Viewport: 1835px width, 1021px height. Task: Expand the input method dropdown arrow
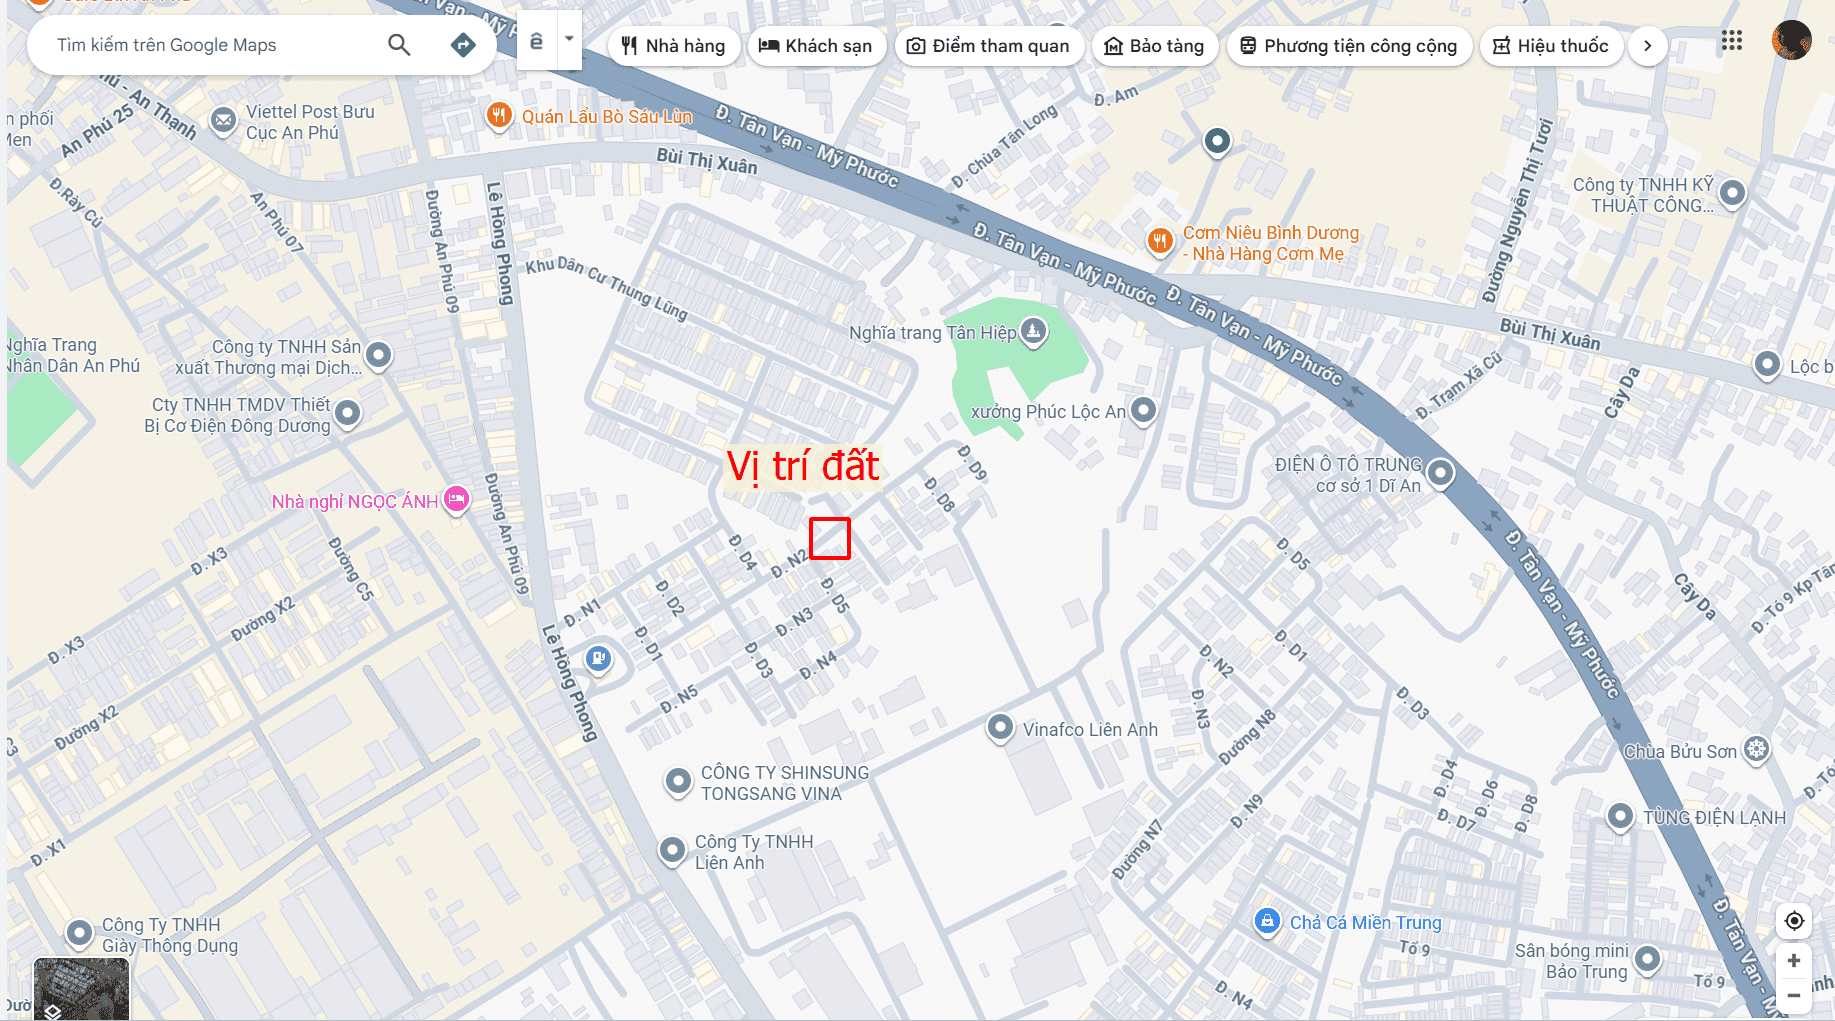pyautogui.click(x=569, y=40)
